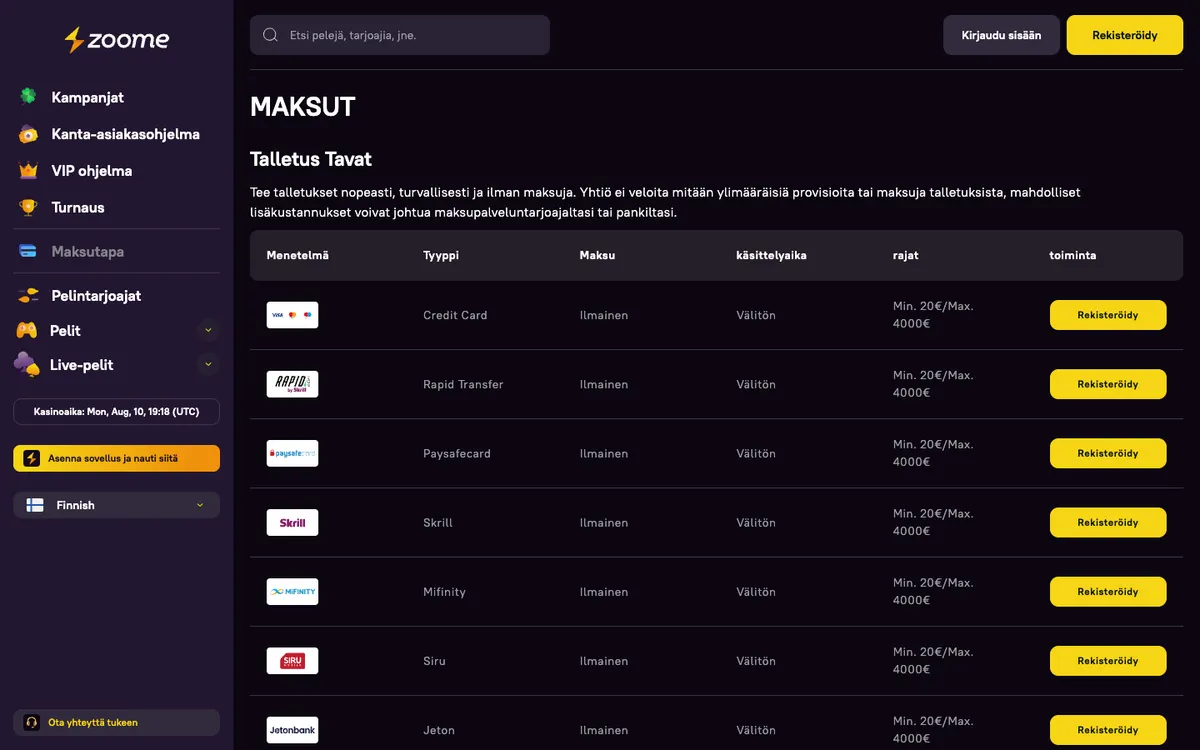The width and height of the screenshot is (1200, 750).
Task: Click the Siru Mobile logo
Action: tap(292, 660)
